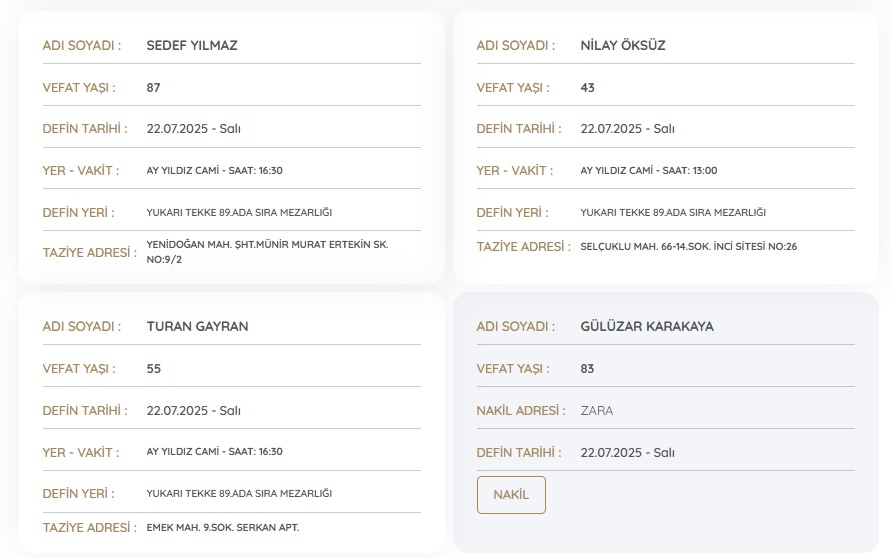Click Sedef Yılmaz's age value 87
The image size is (891, 558).
click(153, 87)
